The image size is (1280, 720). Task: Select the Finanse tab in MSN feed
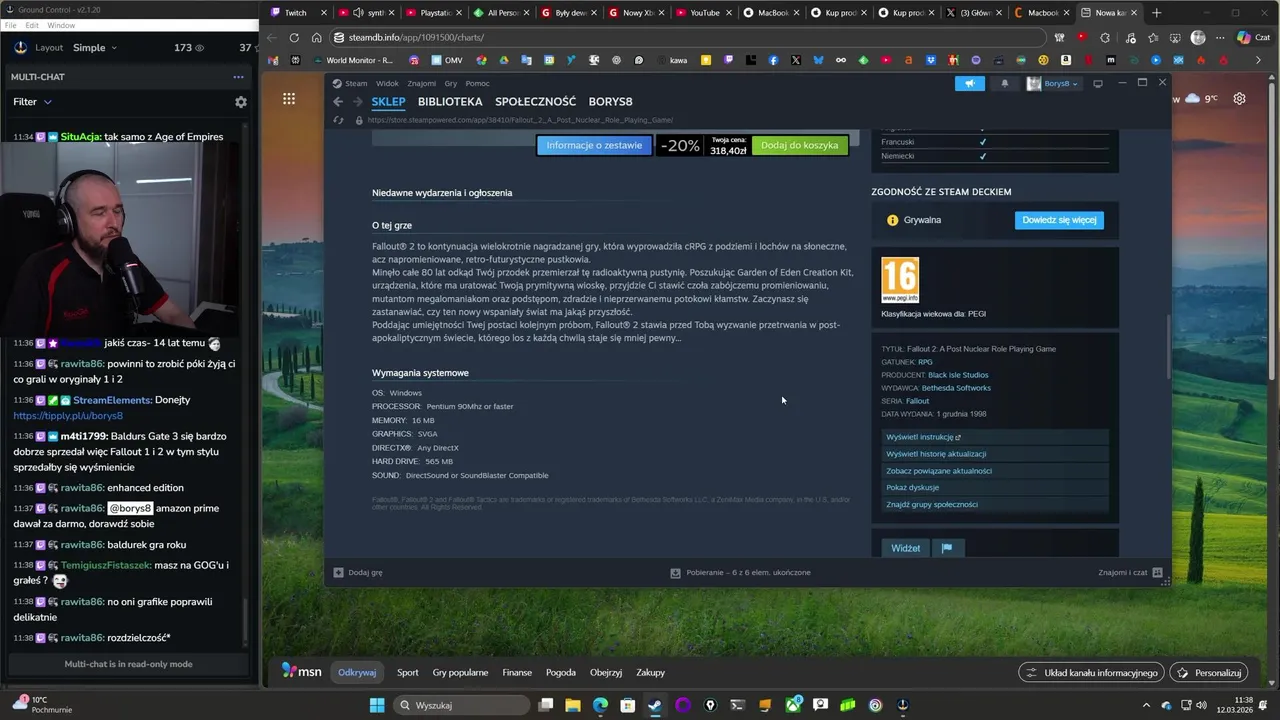click(517, 673)
